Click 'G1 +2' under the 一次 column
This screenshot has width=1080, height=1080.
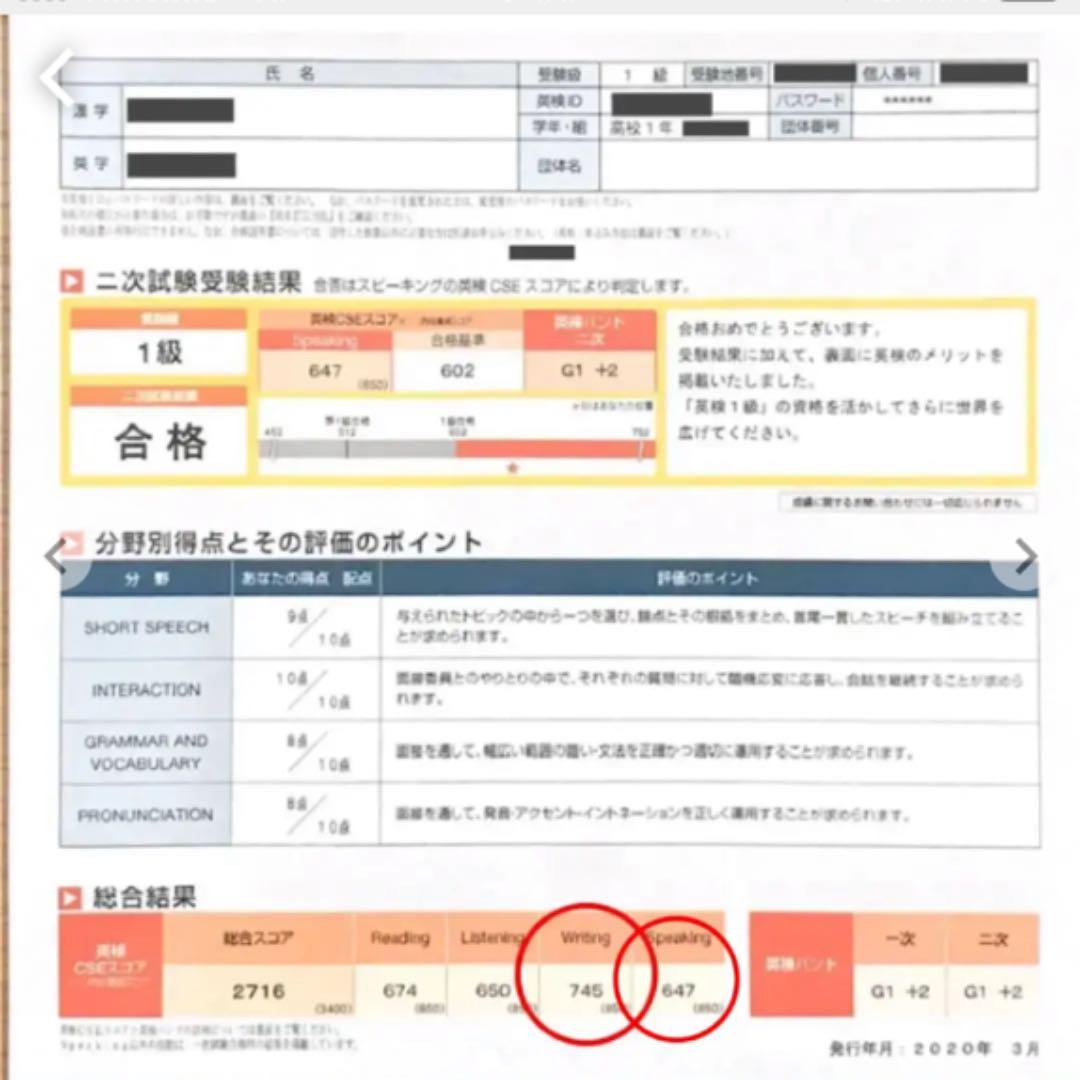[x=900, y=993]
